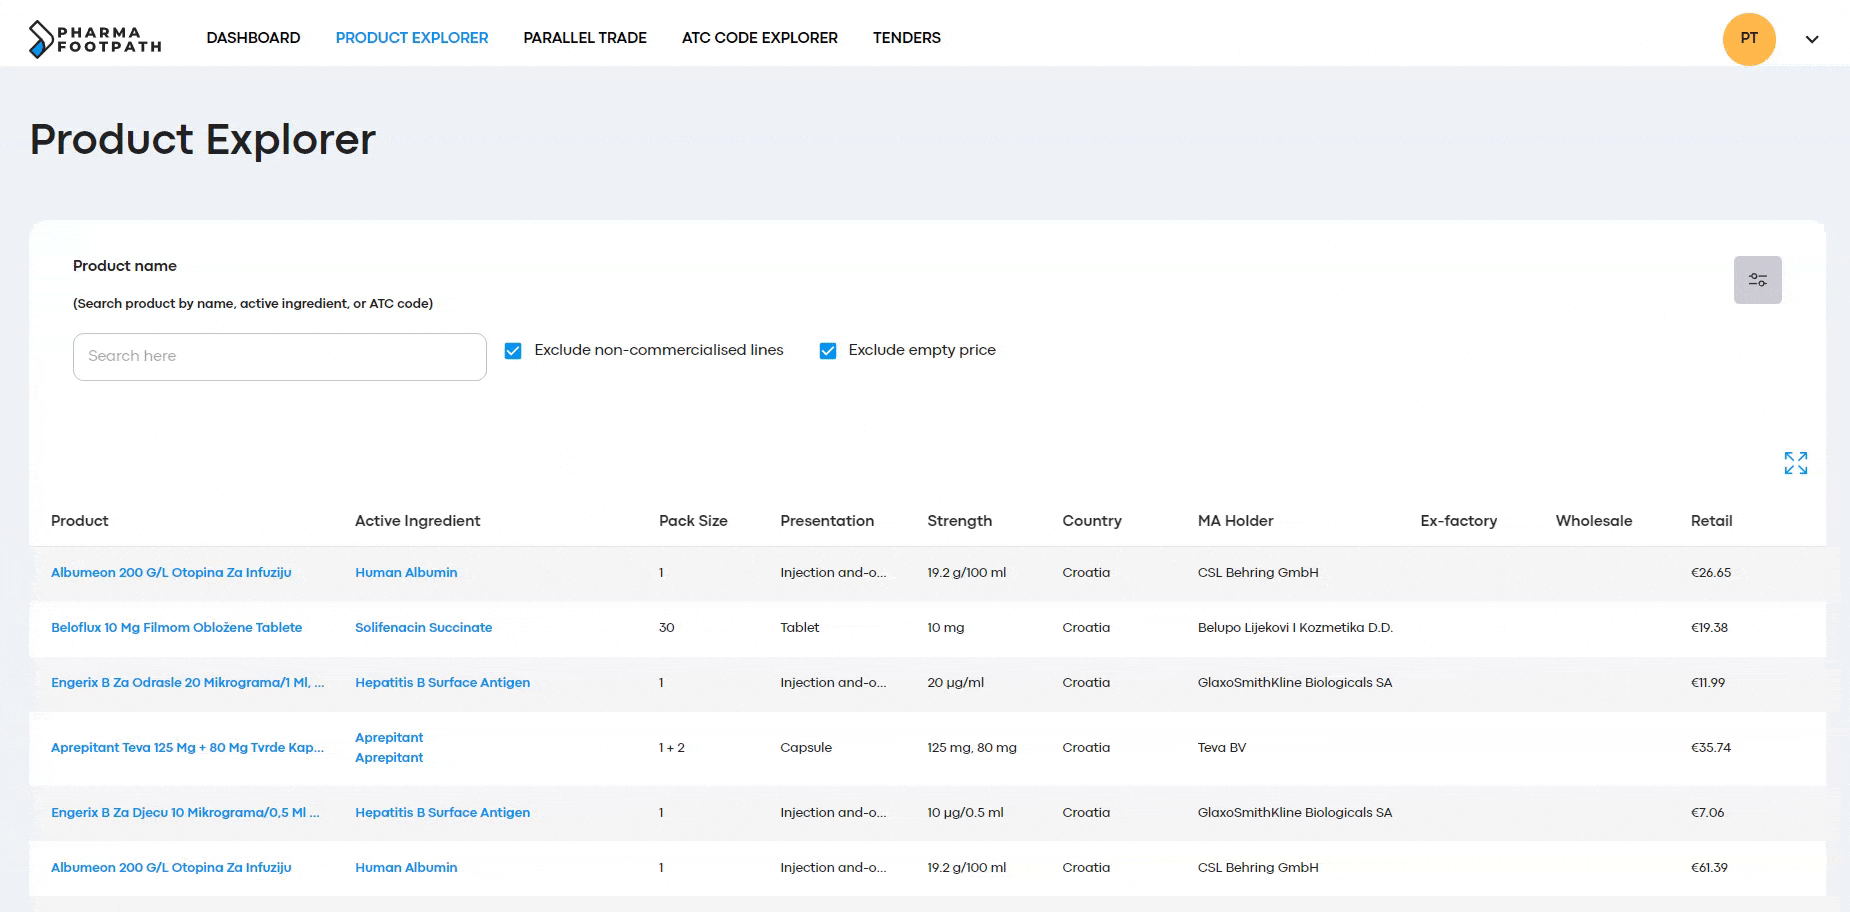The image size is (1850, 912).
Task: Click the 1 + 2 pack size cell
Action: pos(672,748)
